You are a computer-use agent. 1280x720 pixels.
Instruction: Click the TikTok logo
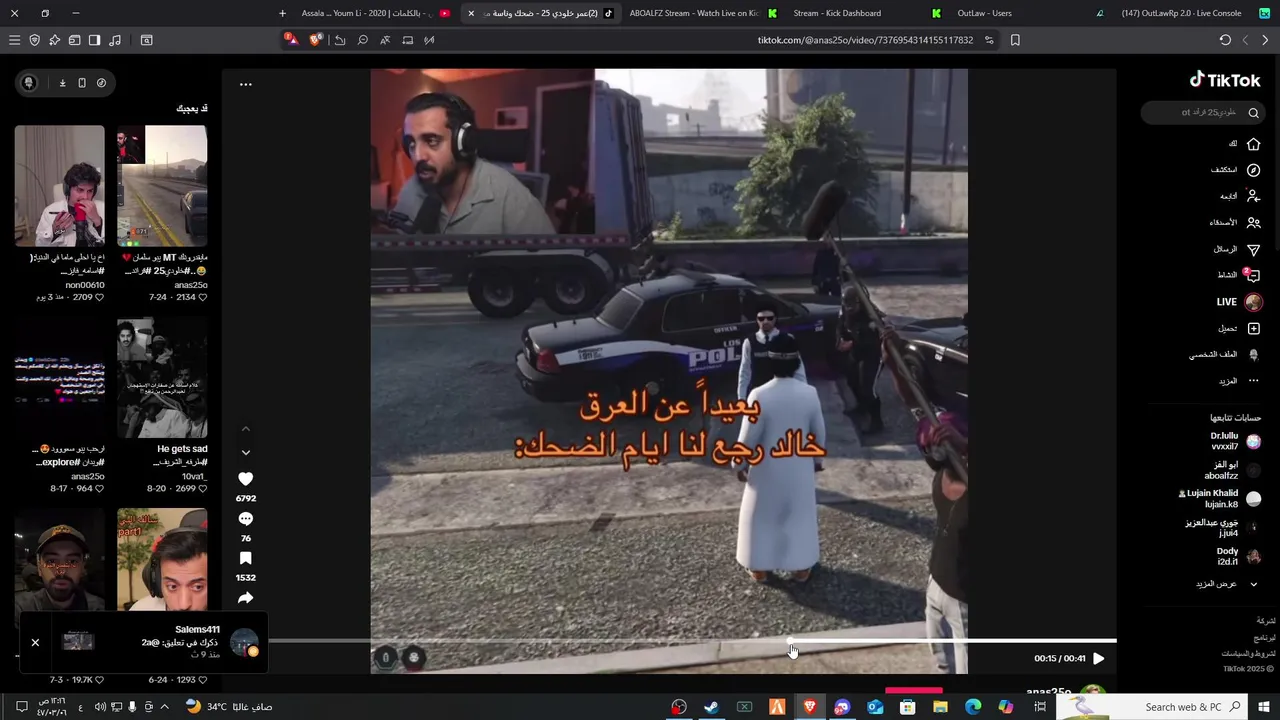pyautogui.click(x=1225, y=80)
